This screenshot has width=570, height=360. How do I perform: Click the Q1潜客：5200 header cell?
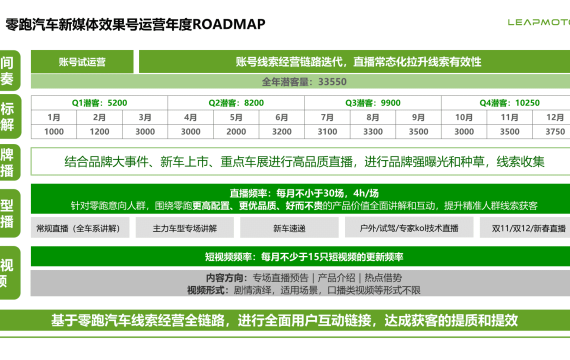[99, 103]
